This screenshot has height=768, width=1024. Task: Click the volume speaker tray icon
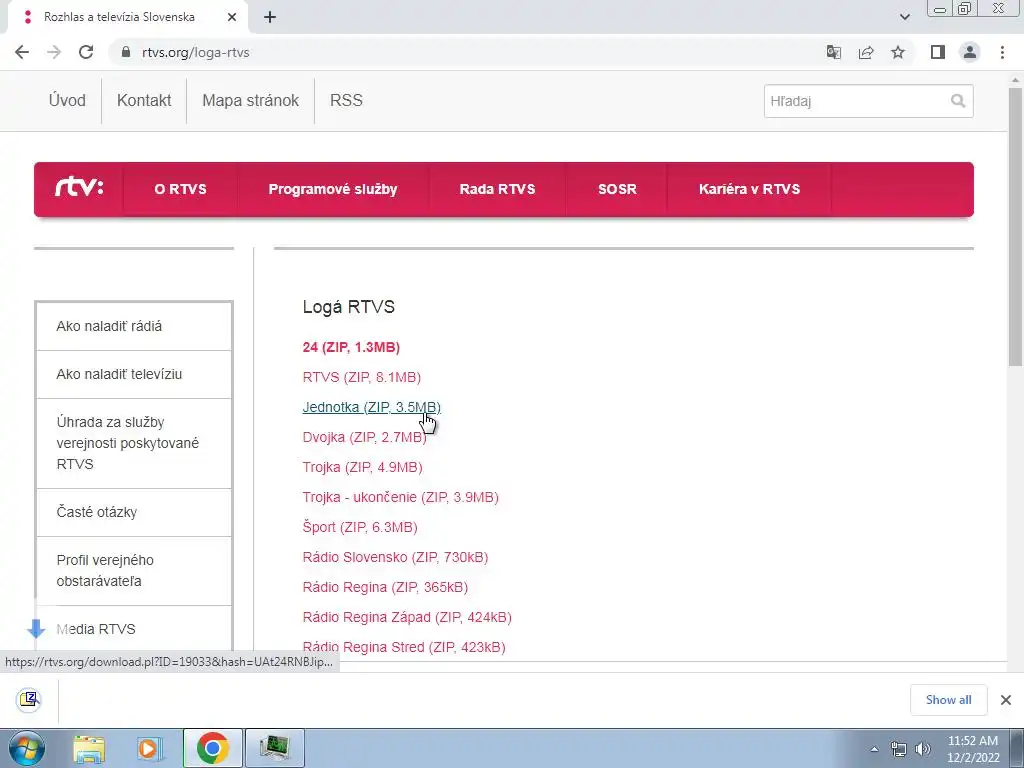coord(923,749)
